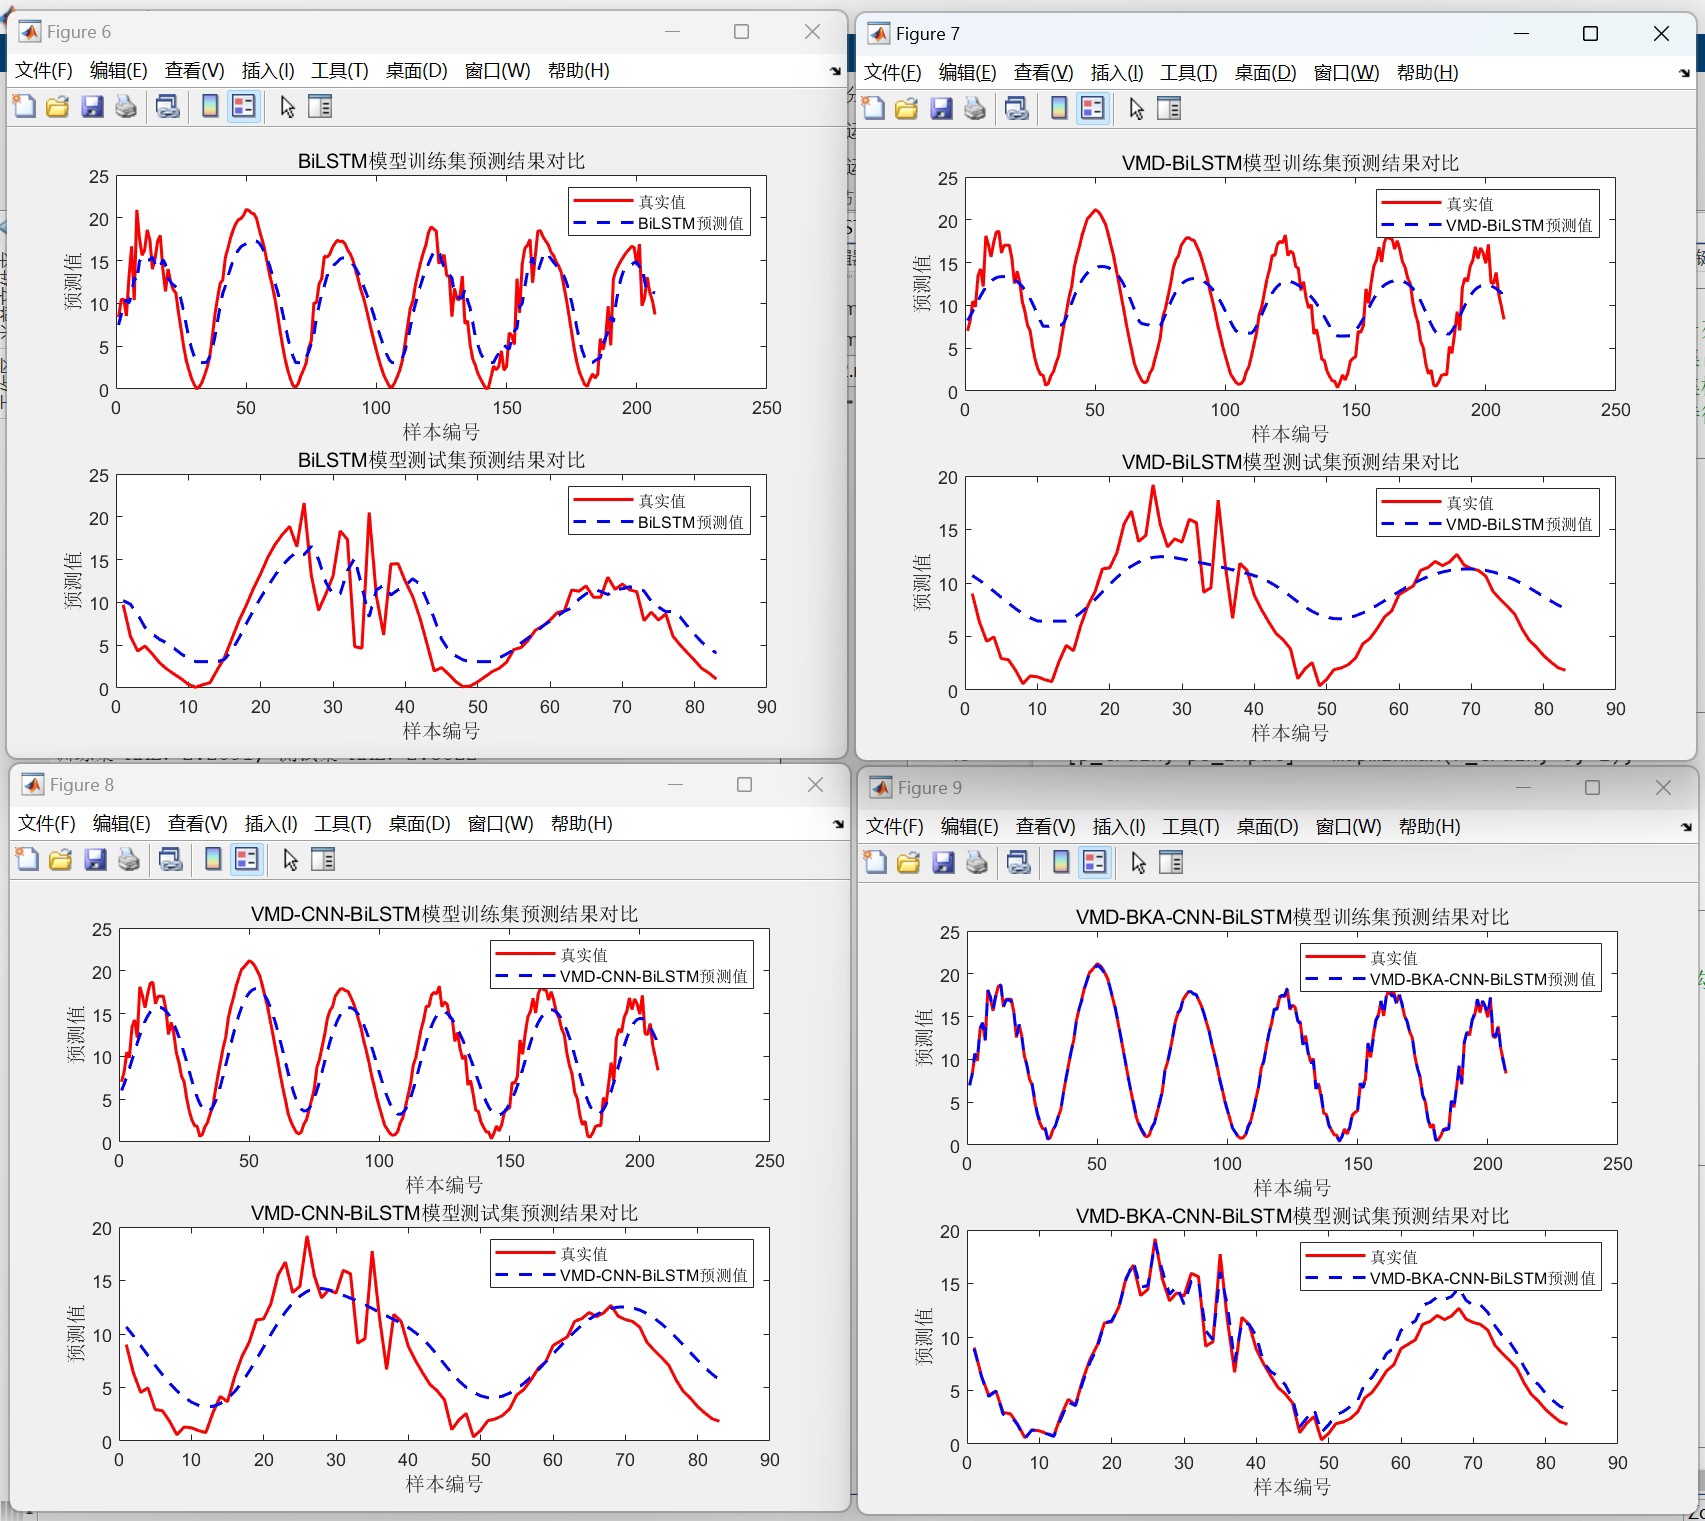Viewport: 1705px width, 1521px height.
Task: Click Link Plot icon in Figure 8 toolbar
Action: (171, 859)
